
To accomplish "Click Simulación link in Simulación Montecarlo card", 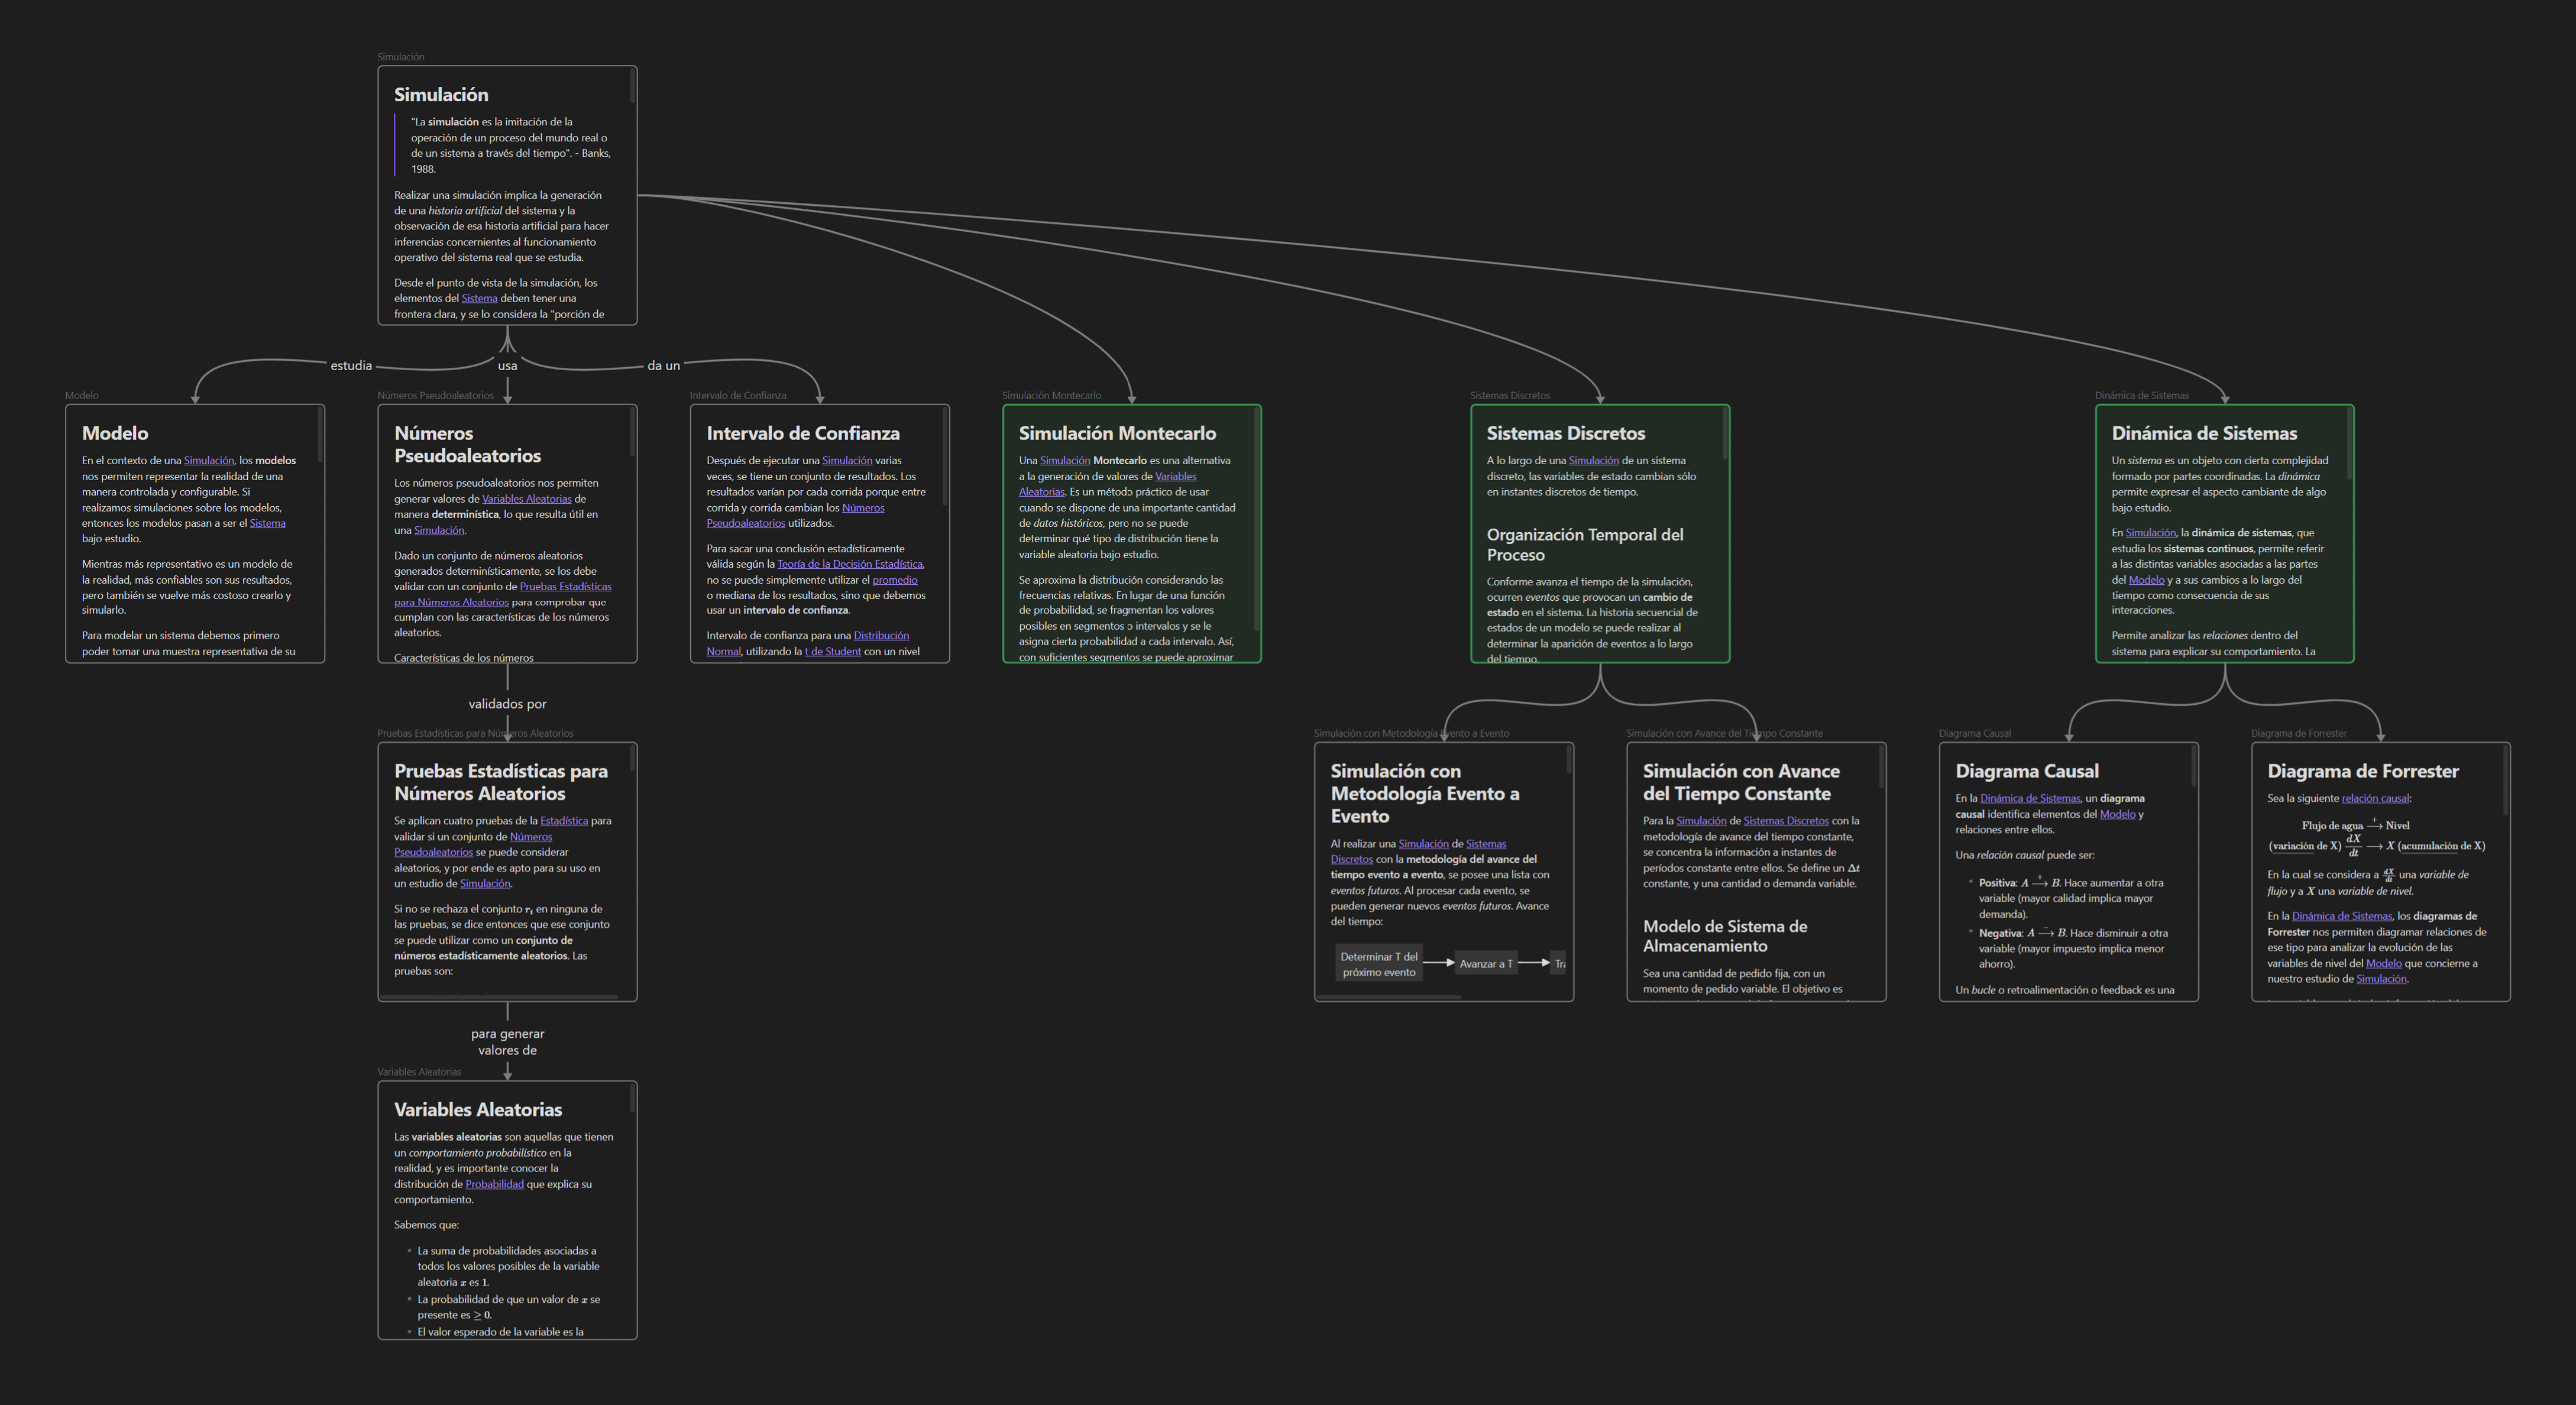I will click(1065, 460).
